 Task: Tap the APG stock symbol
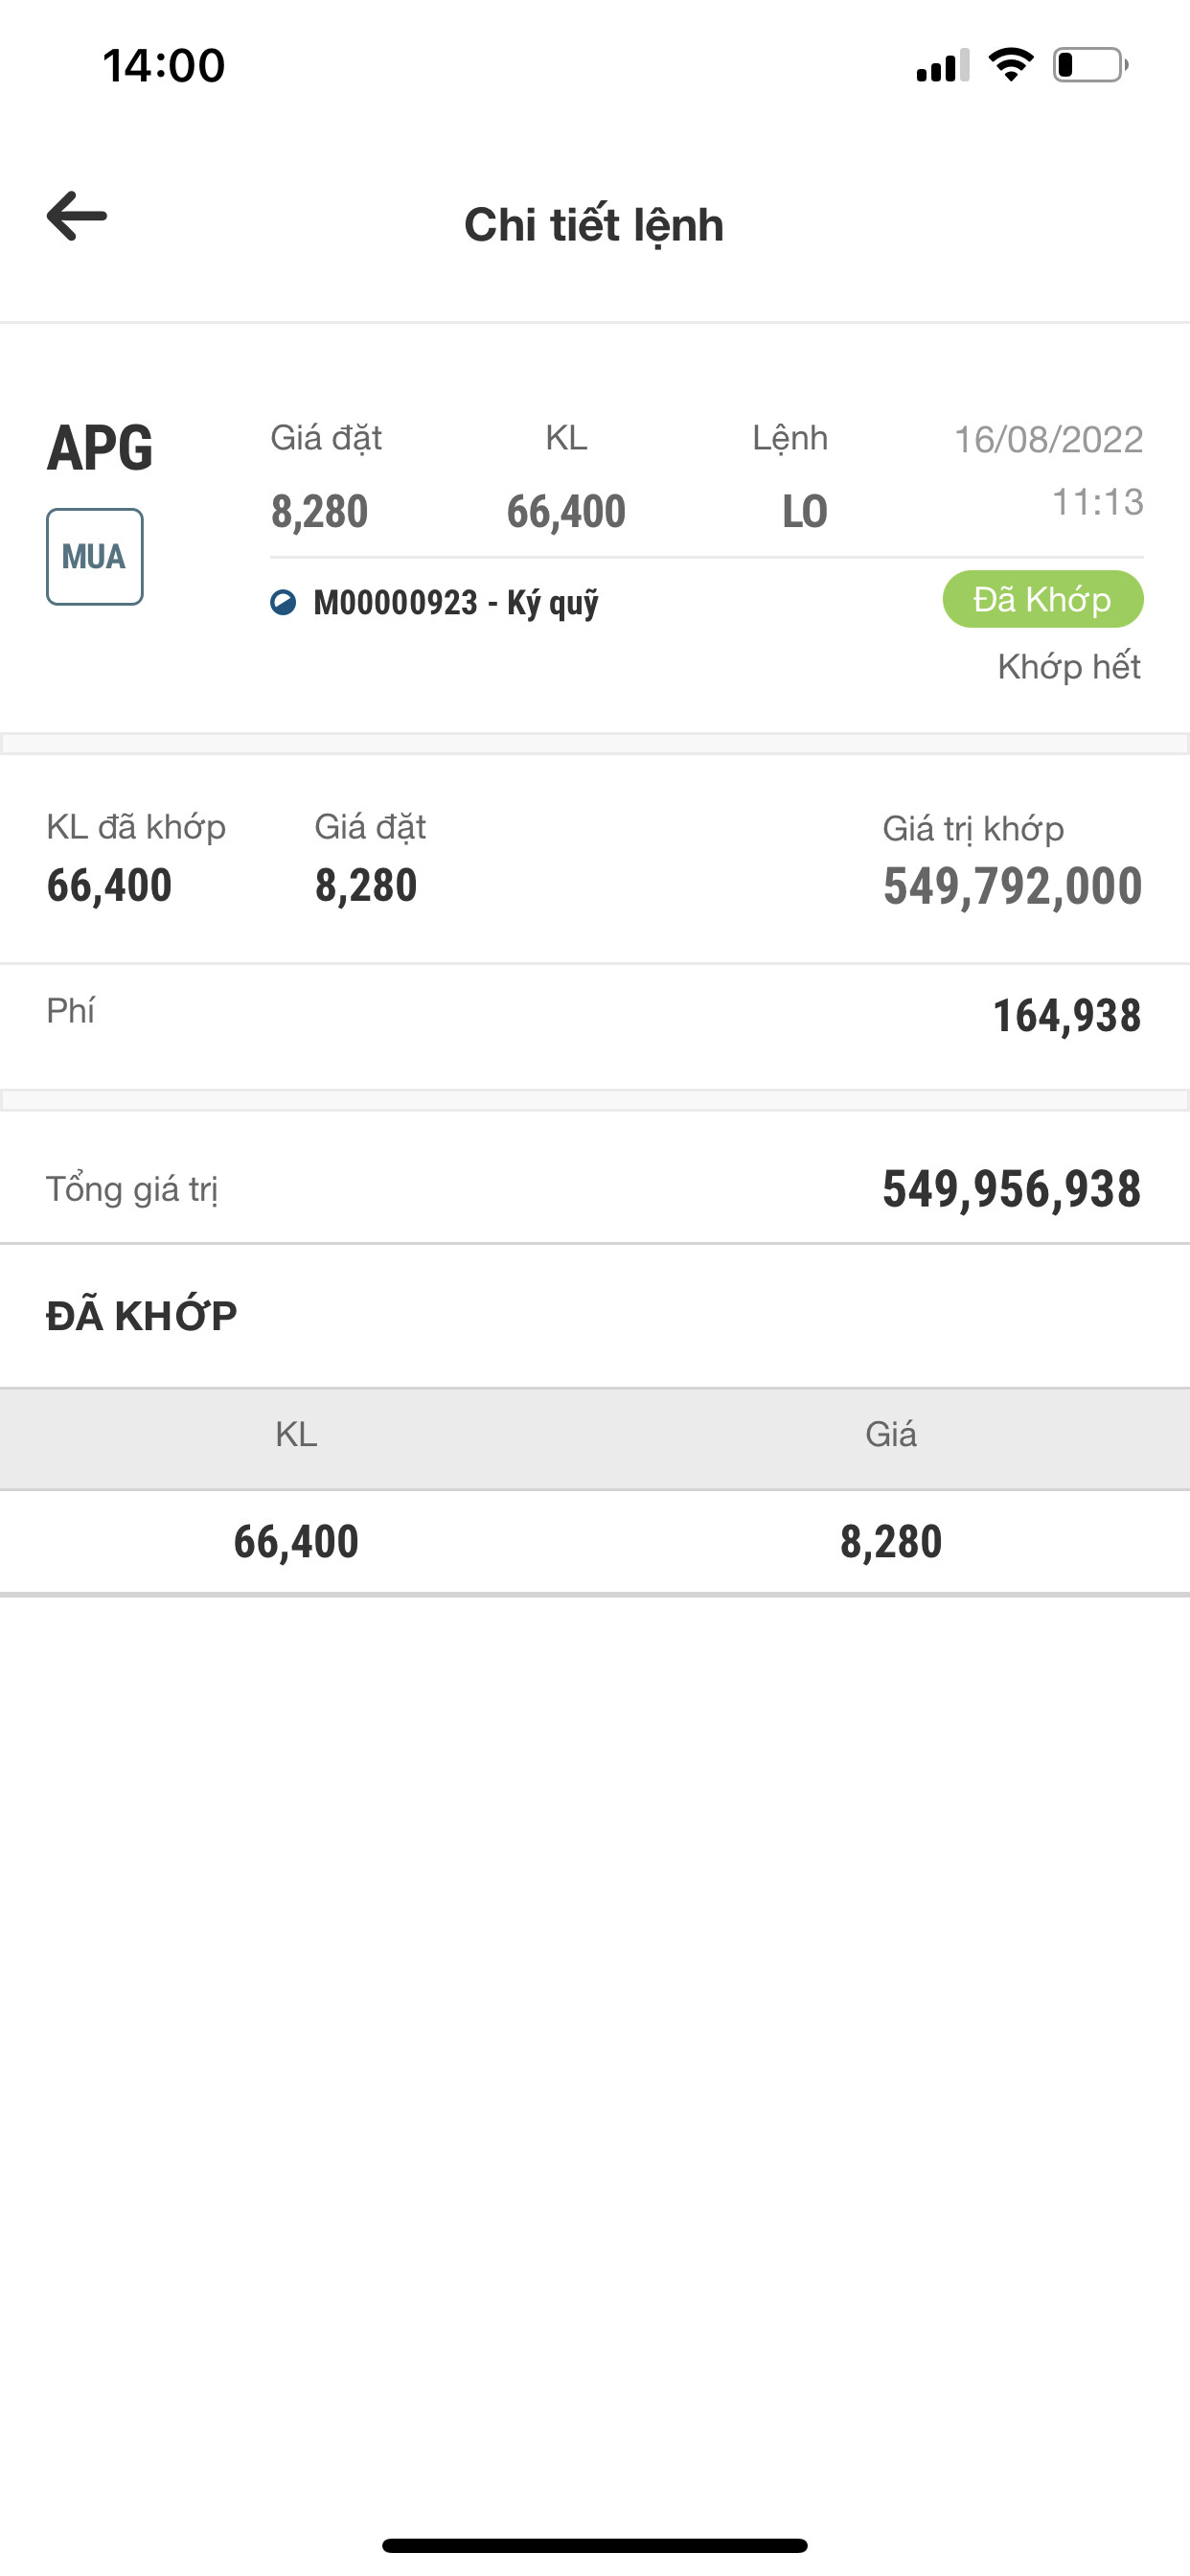coord(100,447)
